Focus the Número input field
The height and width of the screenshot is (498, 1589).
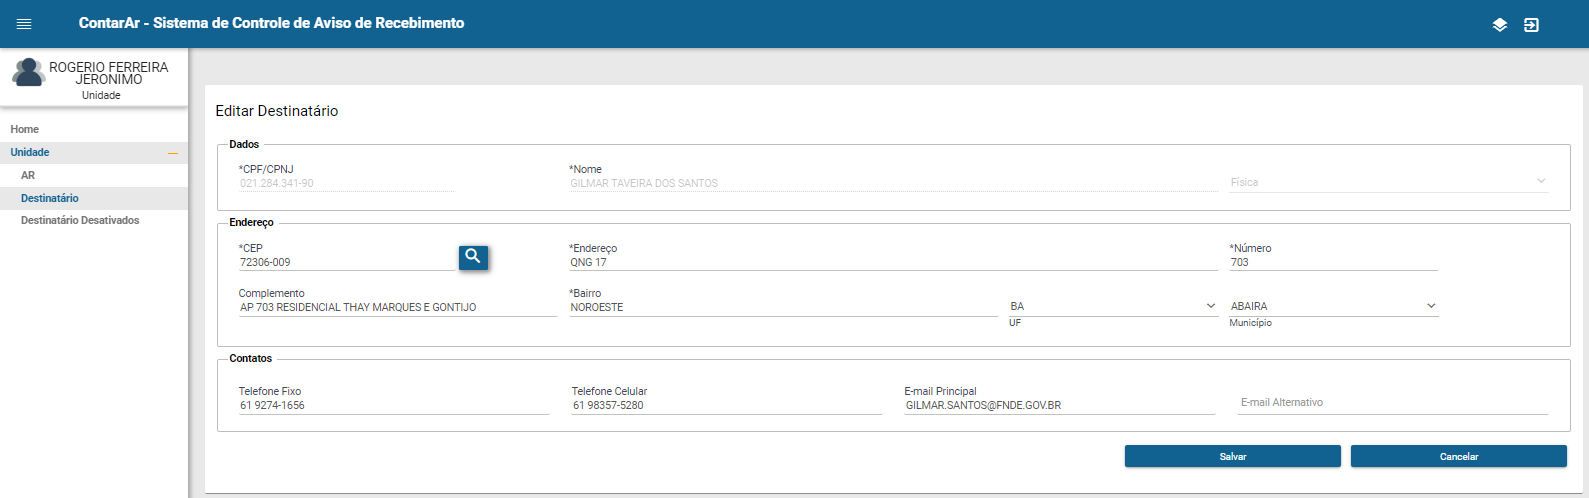click(x=1332, y=262)
